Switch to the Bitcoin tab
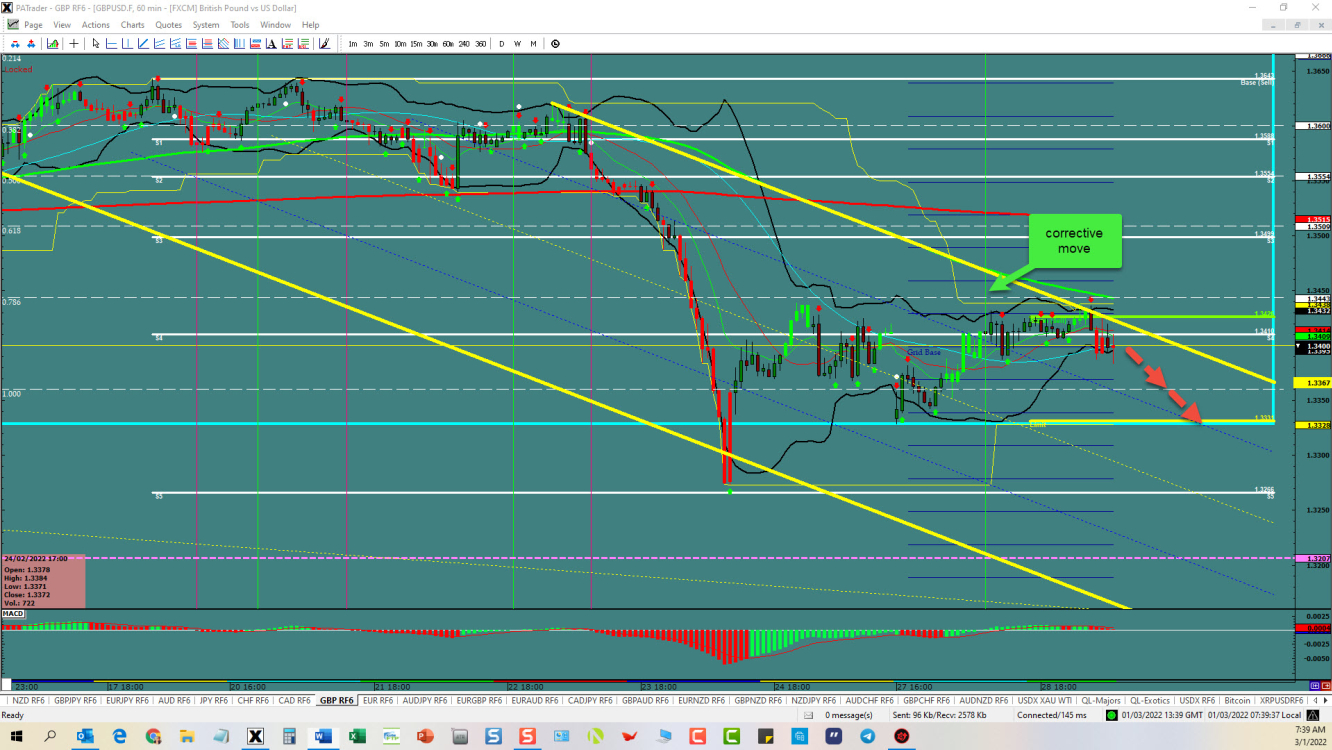Screen dimensions: 1332x750 tap(1237, 700)
